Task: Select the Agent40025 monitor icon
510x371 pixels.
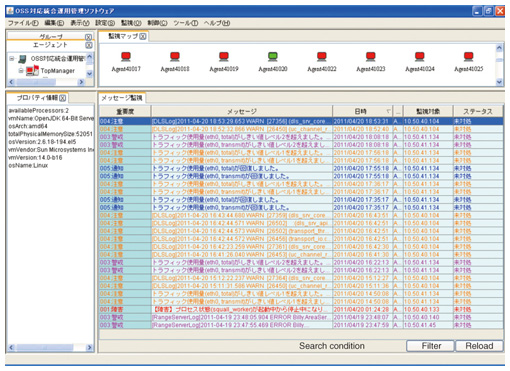Action: pyautogui.click(x=469, y=57)
